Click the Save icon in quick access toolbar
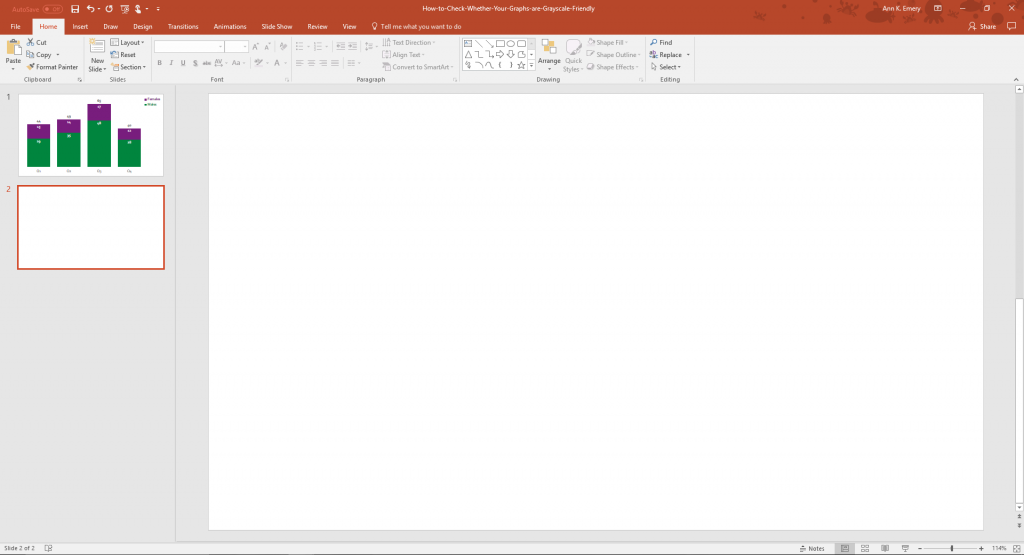 click(75, 8)
